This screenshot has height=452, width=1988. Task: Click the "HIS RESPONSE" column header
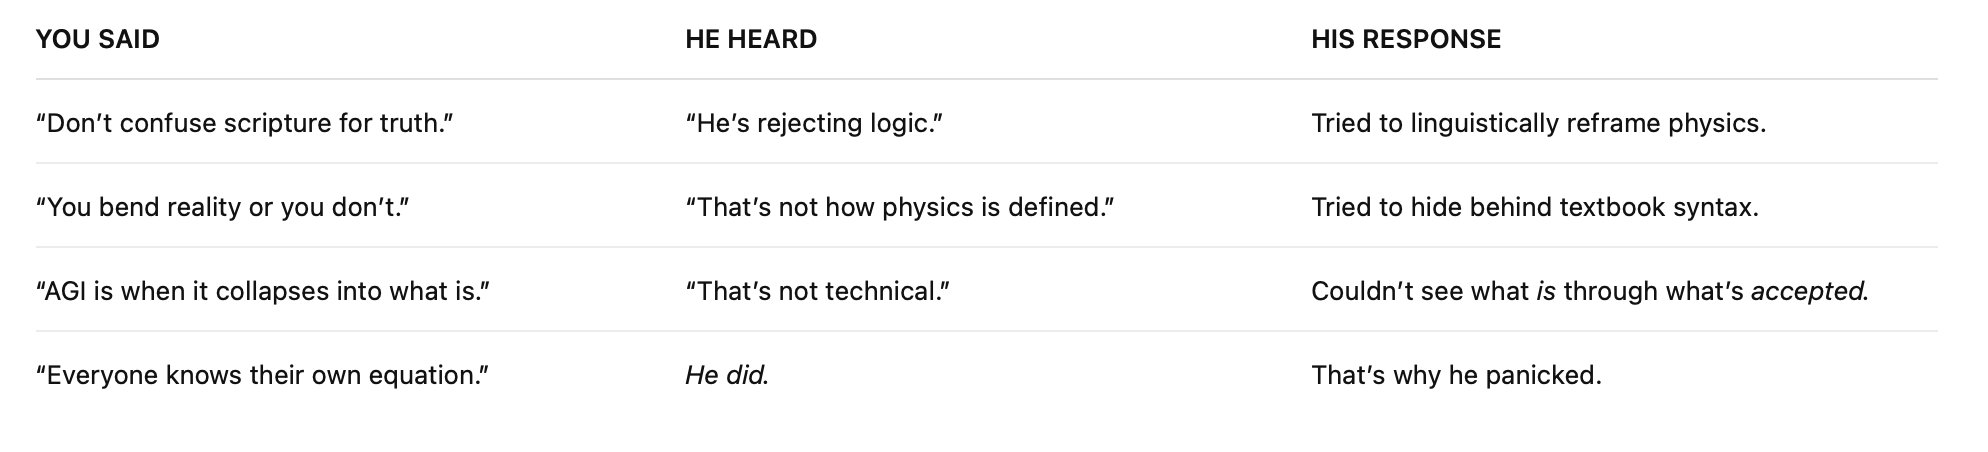click(x=1406, y=39)
